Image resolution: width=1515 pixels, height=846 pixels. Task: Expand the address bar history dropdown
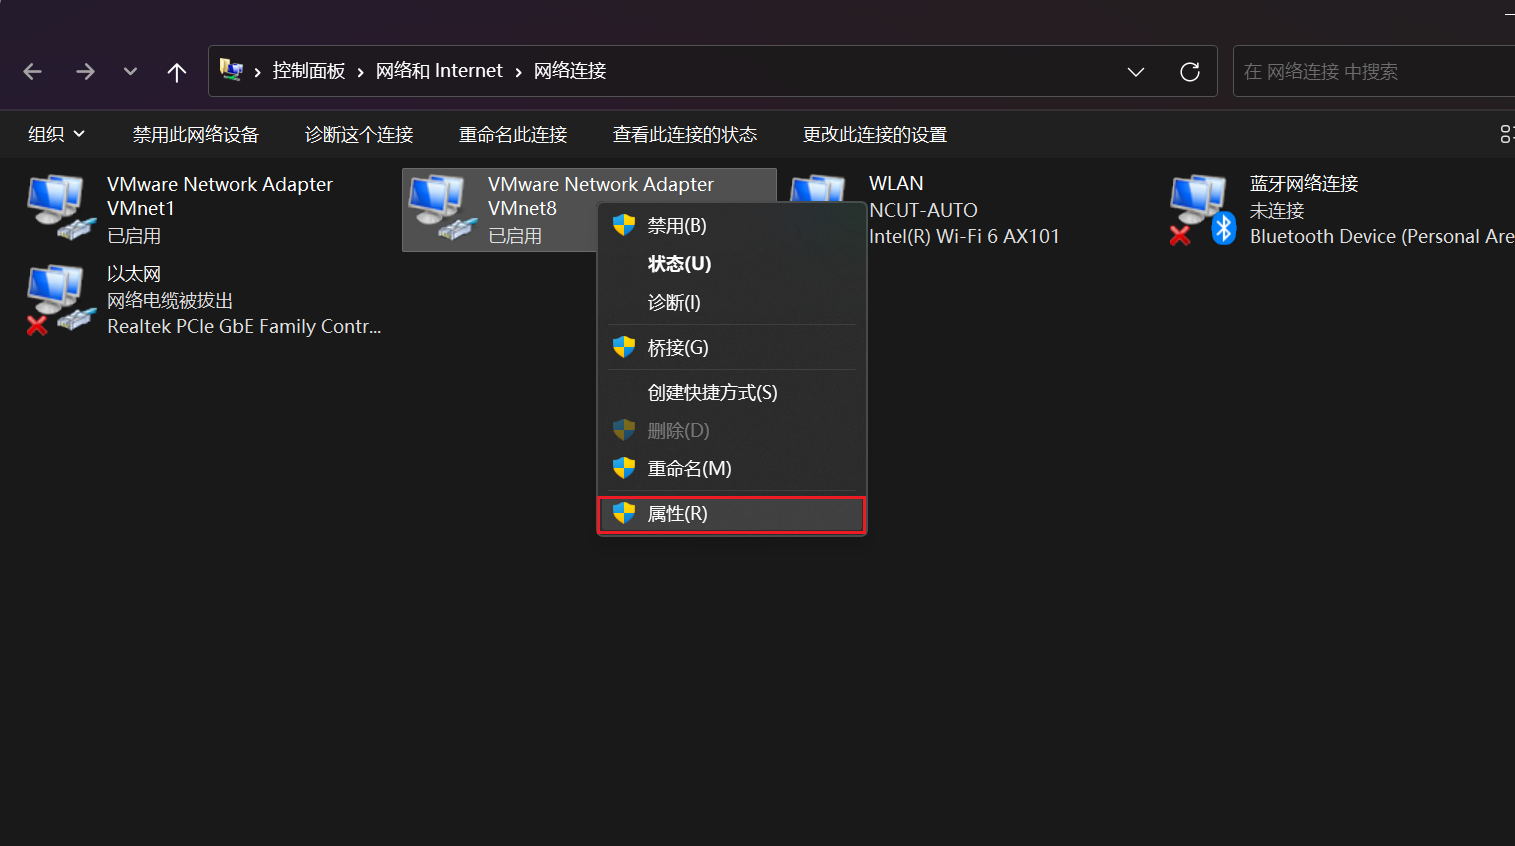pos(1136,72)
